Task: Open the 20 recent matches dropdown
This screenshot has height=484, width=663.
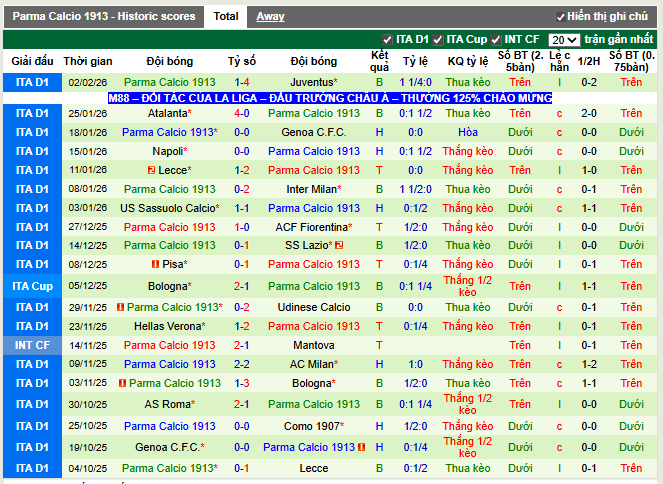Action: click(x=564, y=40)
